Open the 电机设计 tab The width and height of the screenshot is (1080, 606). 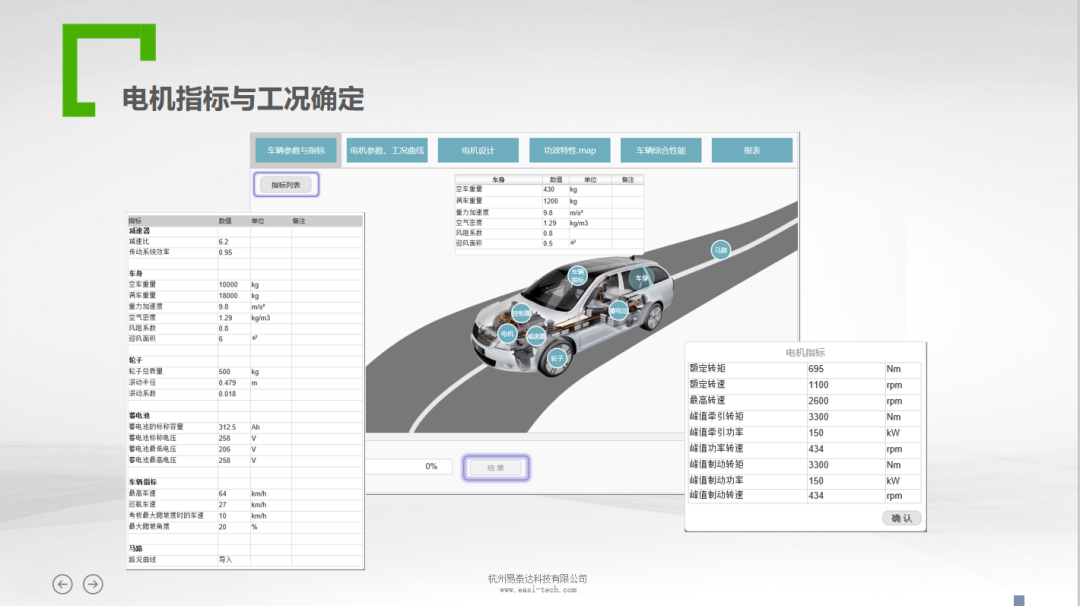coord(478,150)
